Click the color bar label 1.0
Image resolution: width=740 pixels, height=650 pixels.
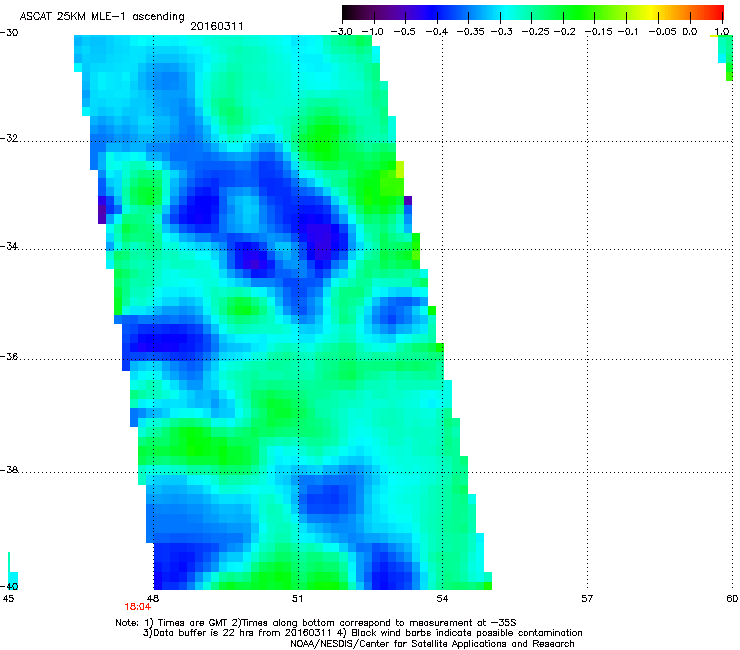[722, 32]
